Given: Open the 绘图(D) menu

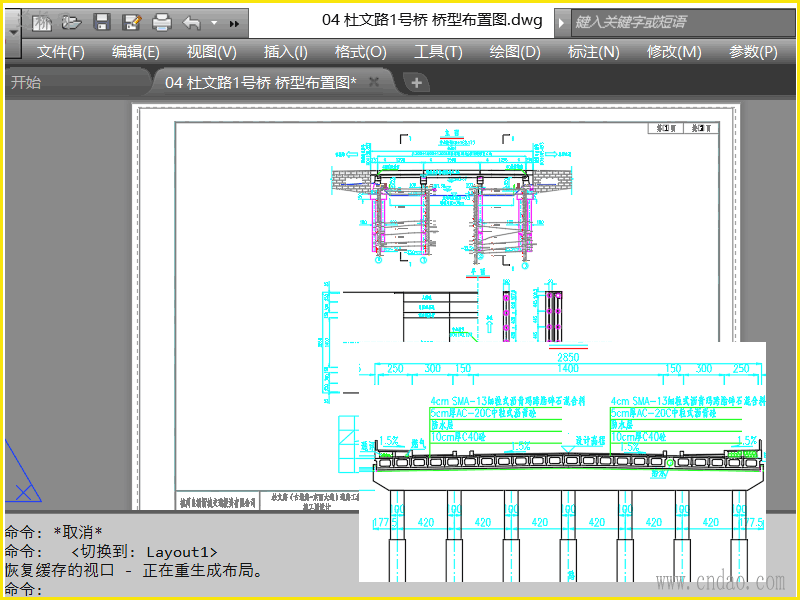Looking at the screenshot, I should click(x=515, y=52).
